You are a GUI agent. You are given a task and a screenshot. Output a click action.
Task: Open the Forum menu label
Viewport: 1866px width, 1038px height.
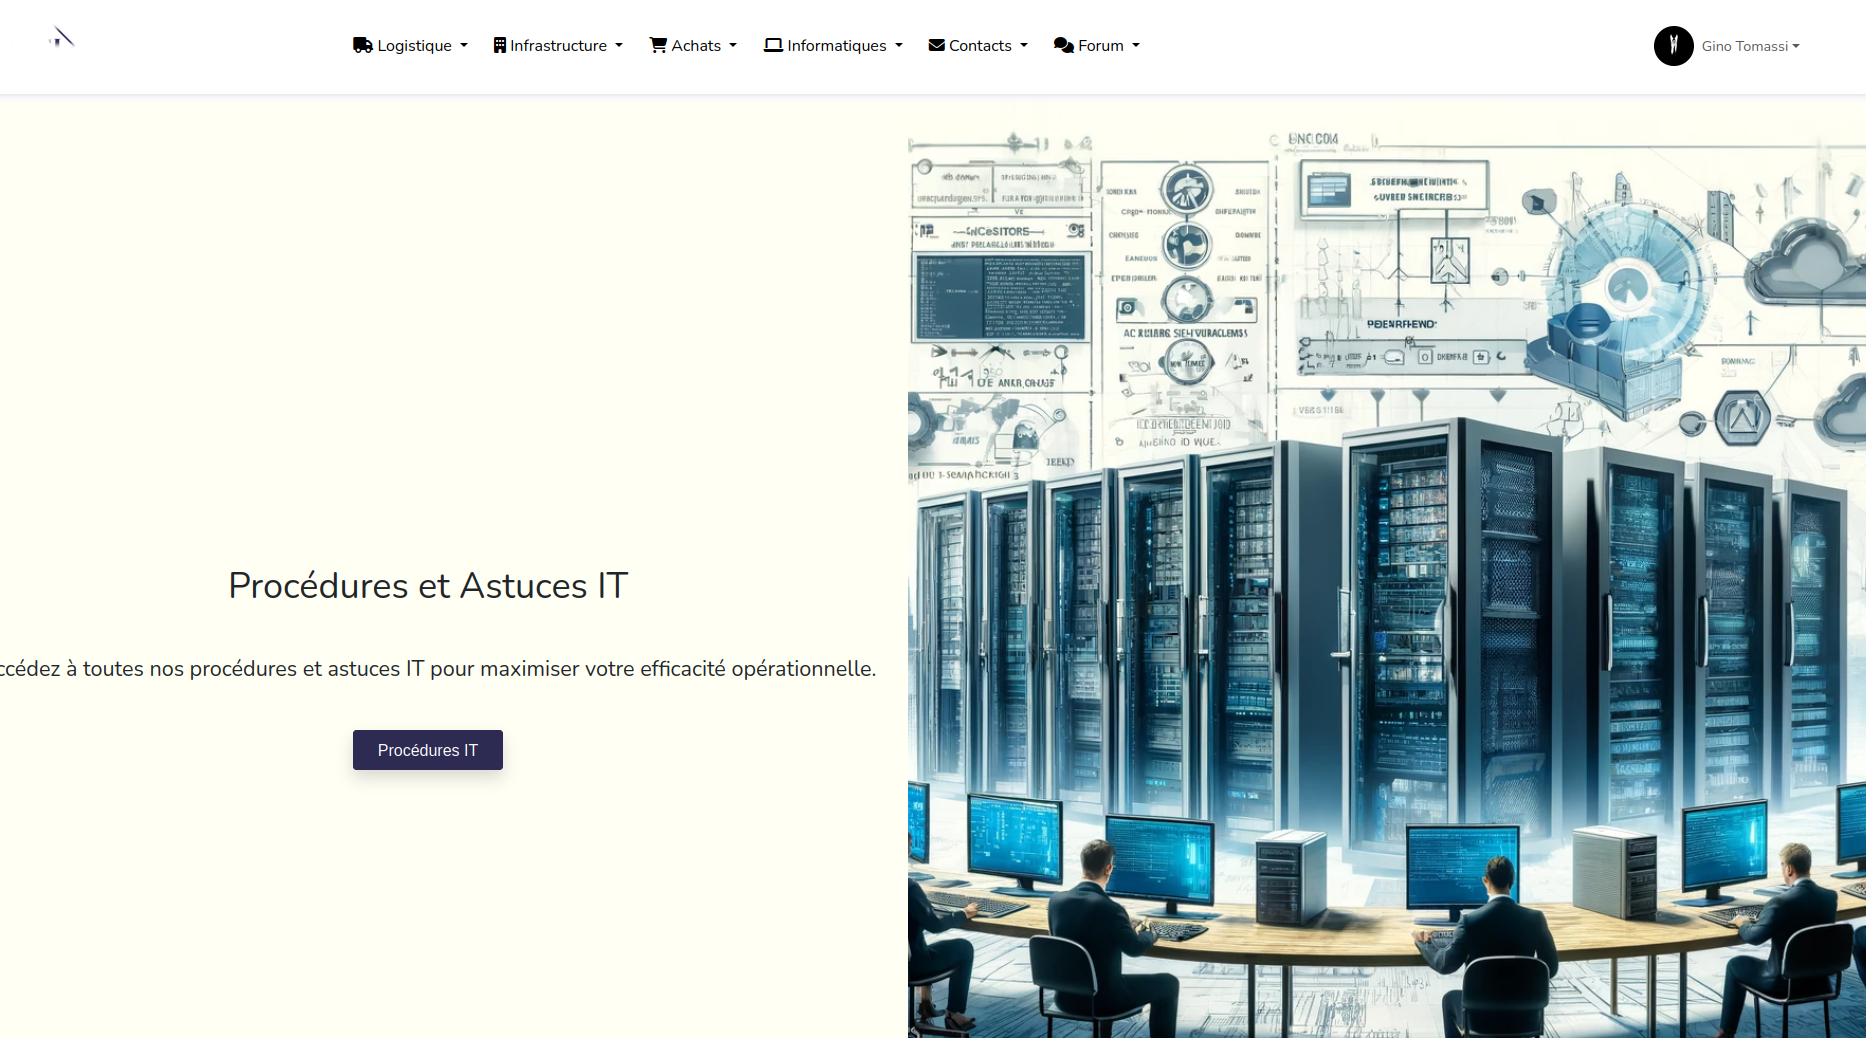click(x=1100, y=46)
